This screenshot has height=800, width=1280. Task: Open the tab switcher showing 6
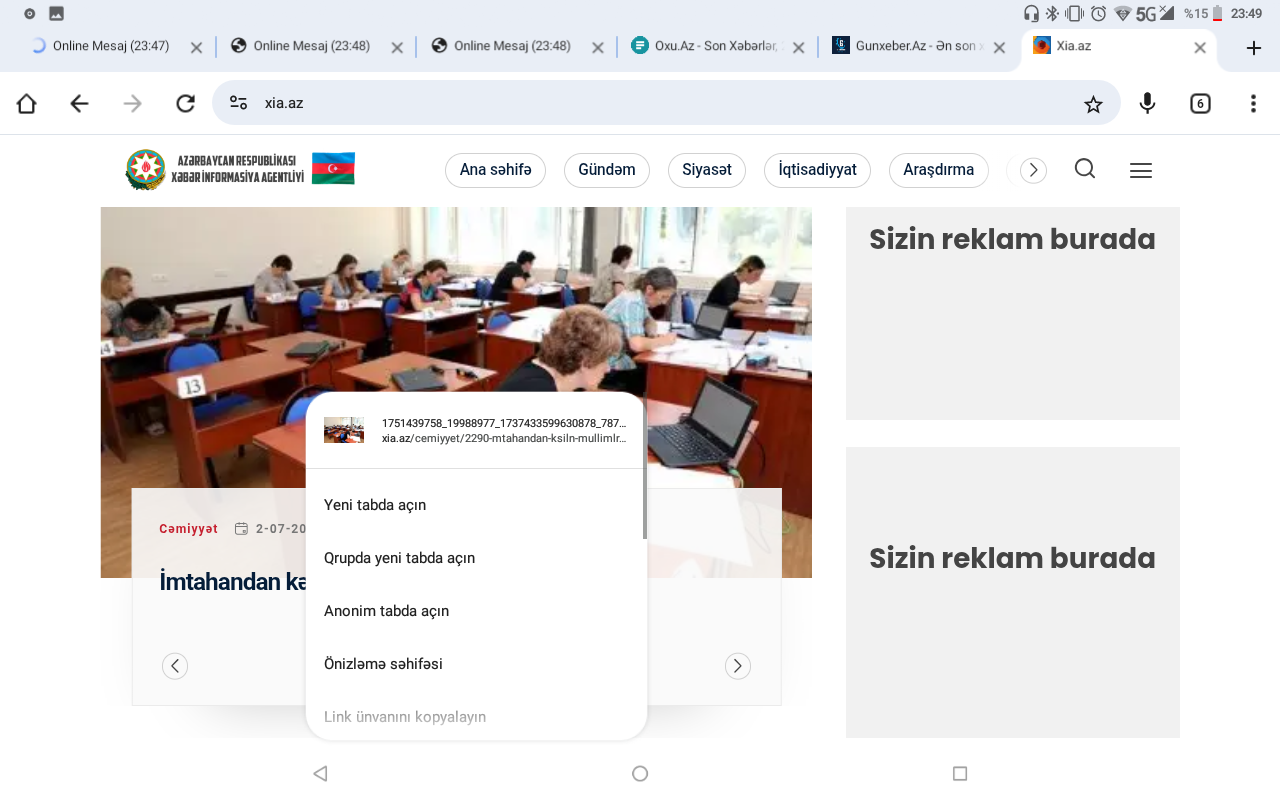click(1200, 103)
